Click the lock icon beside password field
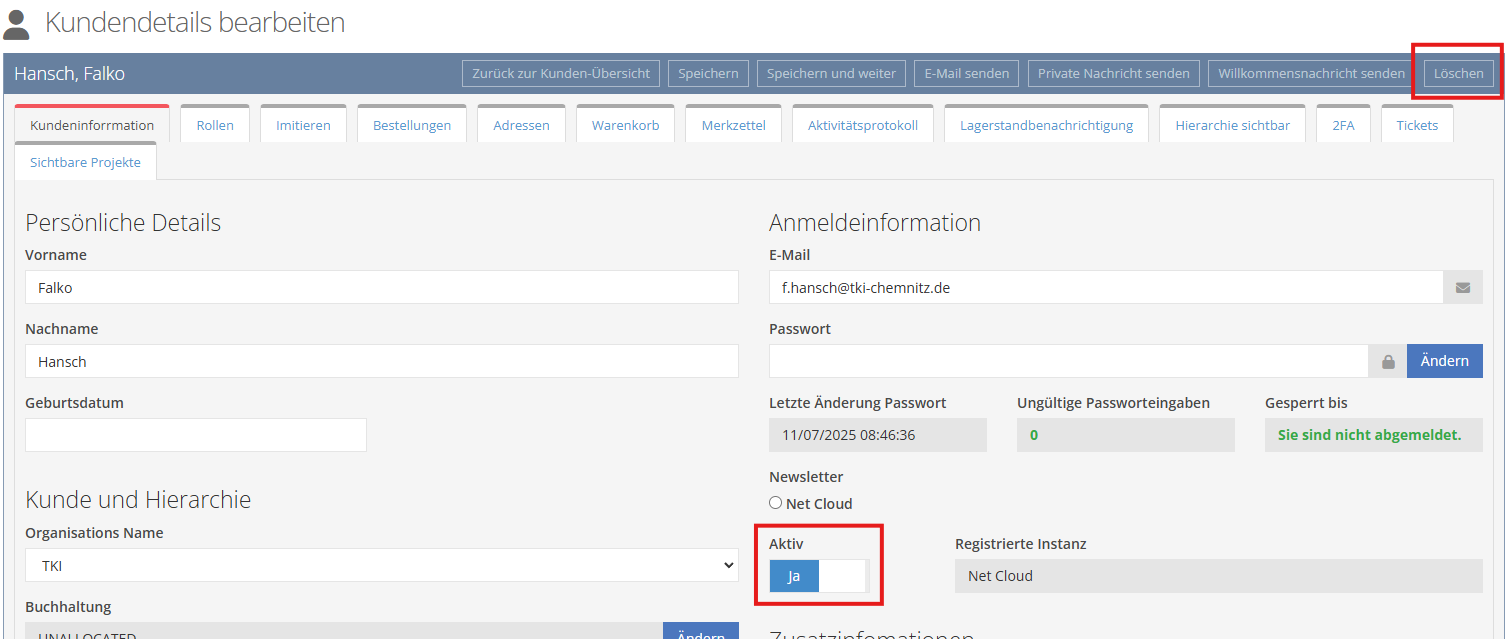 (x=1388, y=362)
